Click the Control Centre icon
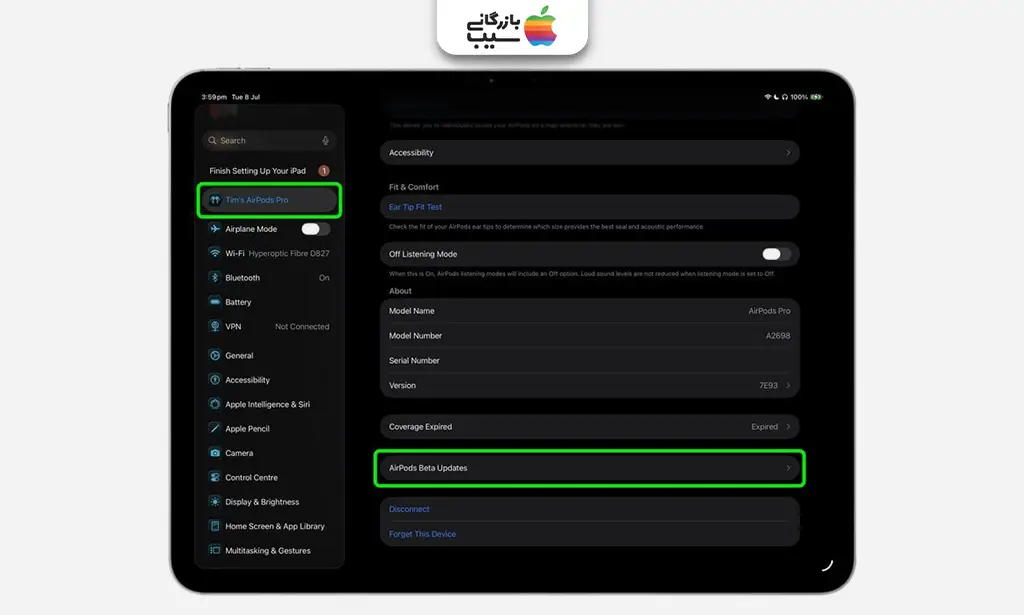The image size is (1024, 615). click(215, 477)
